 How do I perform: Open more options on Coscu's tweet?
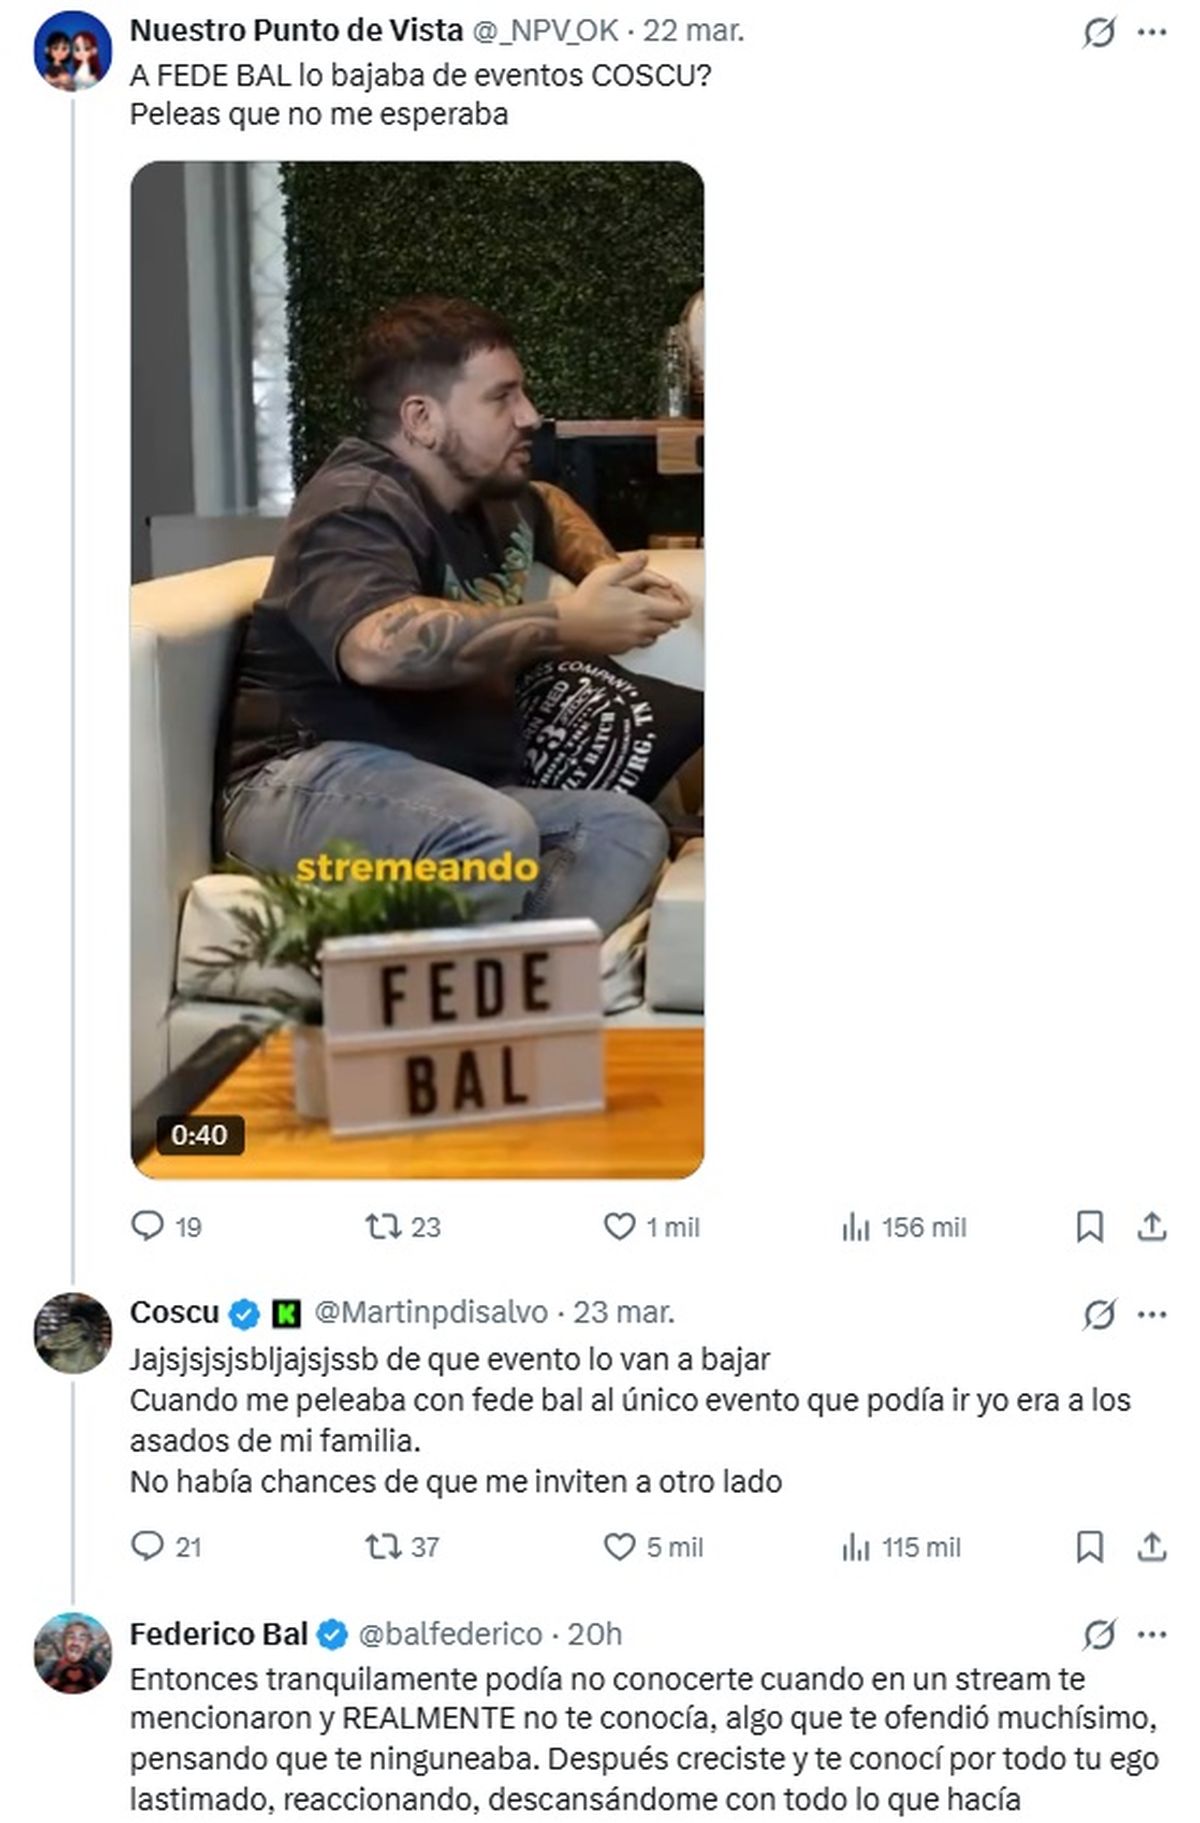pos(1152,1314)
